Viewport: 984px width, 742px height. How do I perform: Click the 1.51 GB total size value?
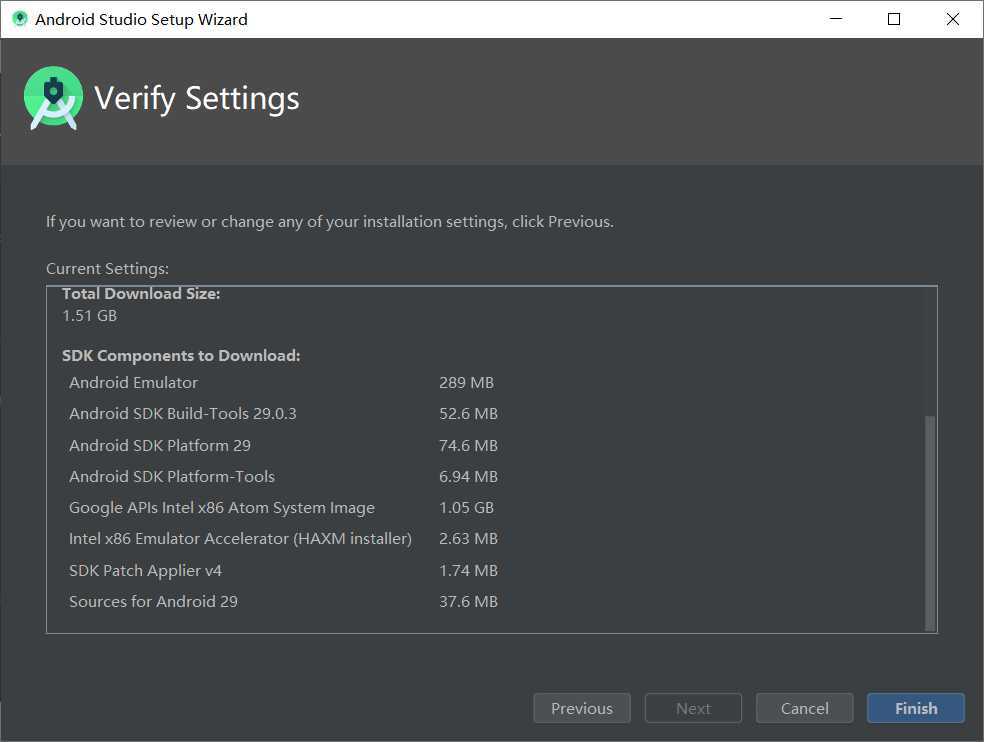tap(90, 315)
